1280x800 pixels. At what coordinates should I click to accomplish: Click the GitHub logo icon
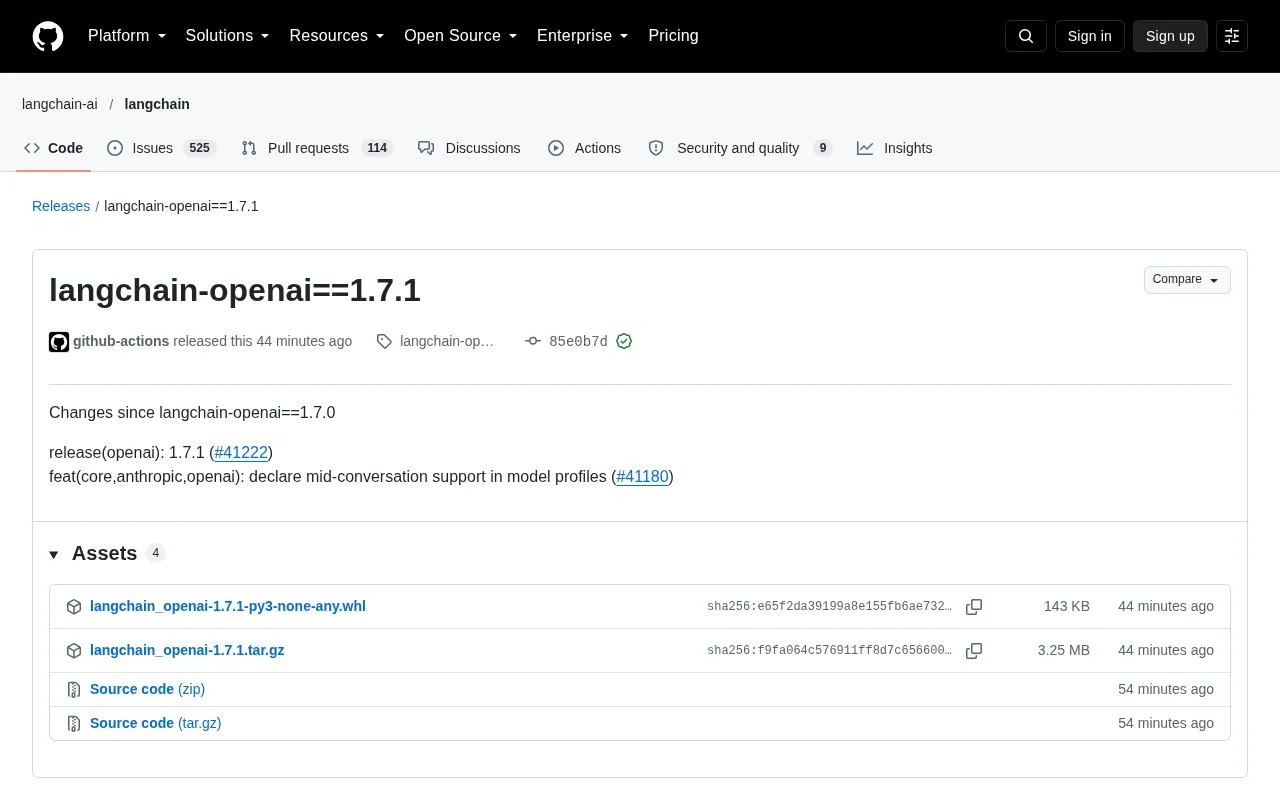[48, 36]
